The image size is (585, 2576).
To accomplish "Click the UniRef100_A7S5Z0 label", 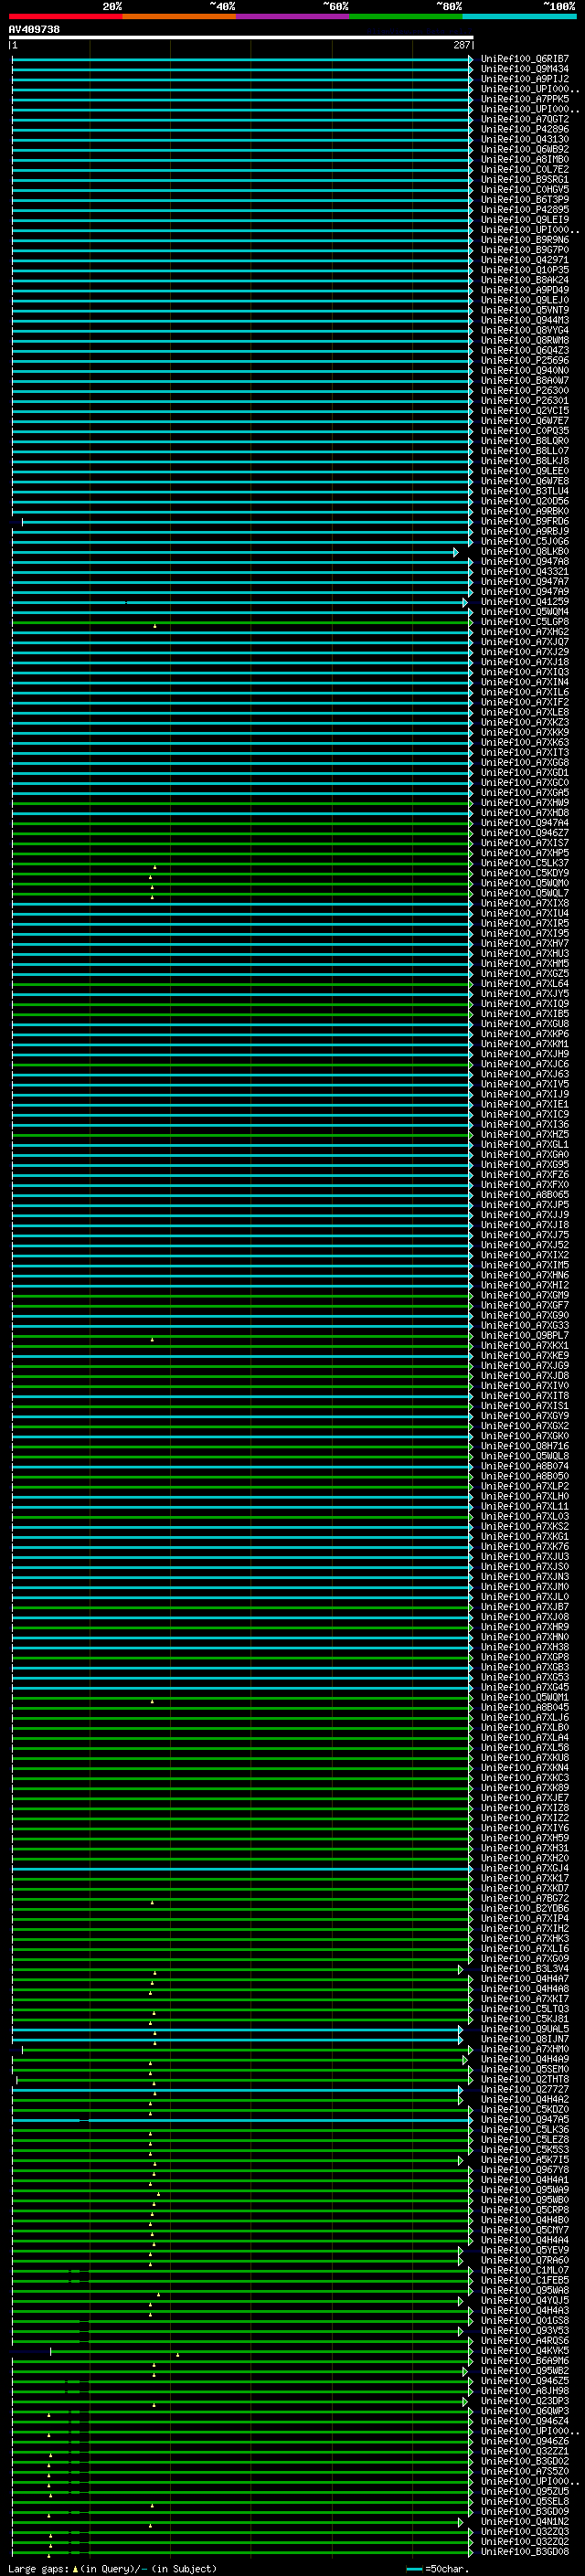I will [x=525, y=2471].
